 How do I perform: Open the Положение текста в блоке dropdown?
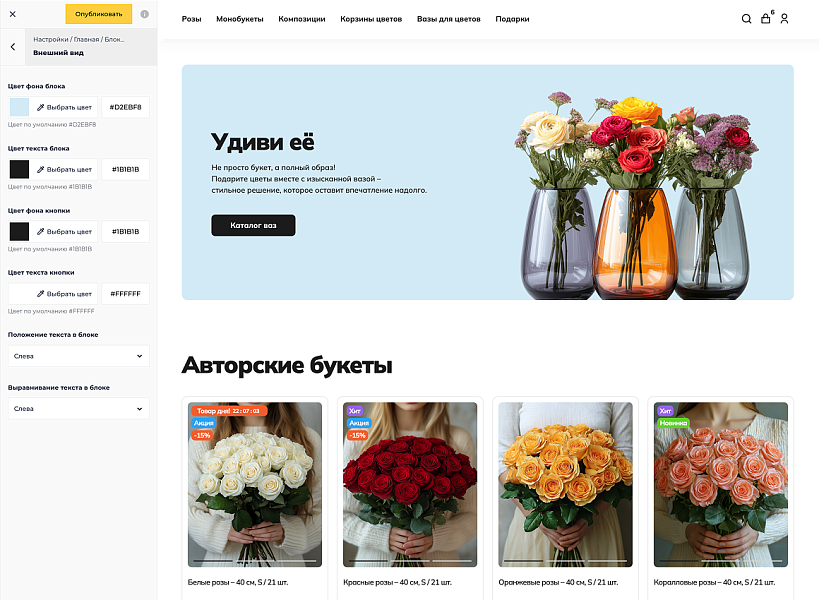tap(78, 355)
